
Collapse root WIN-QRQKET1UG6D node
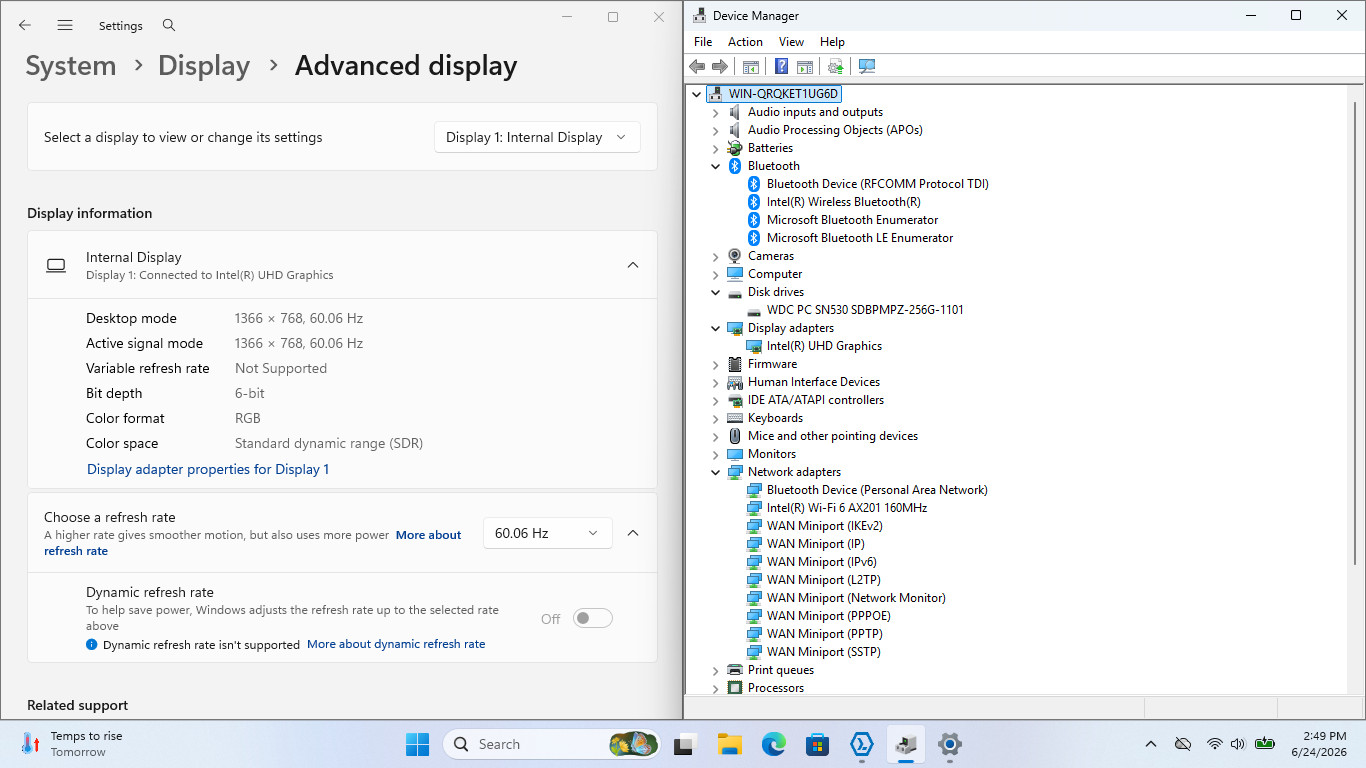(696, 94)
